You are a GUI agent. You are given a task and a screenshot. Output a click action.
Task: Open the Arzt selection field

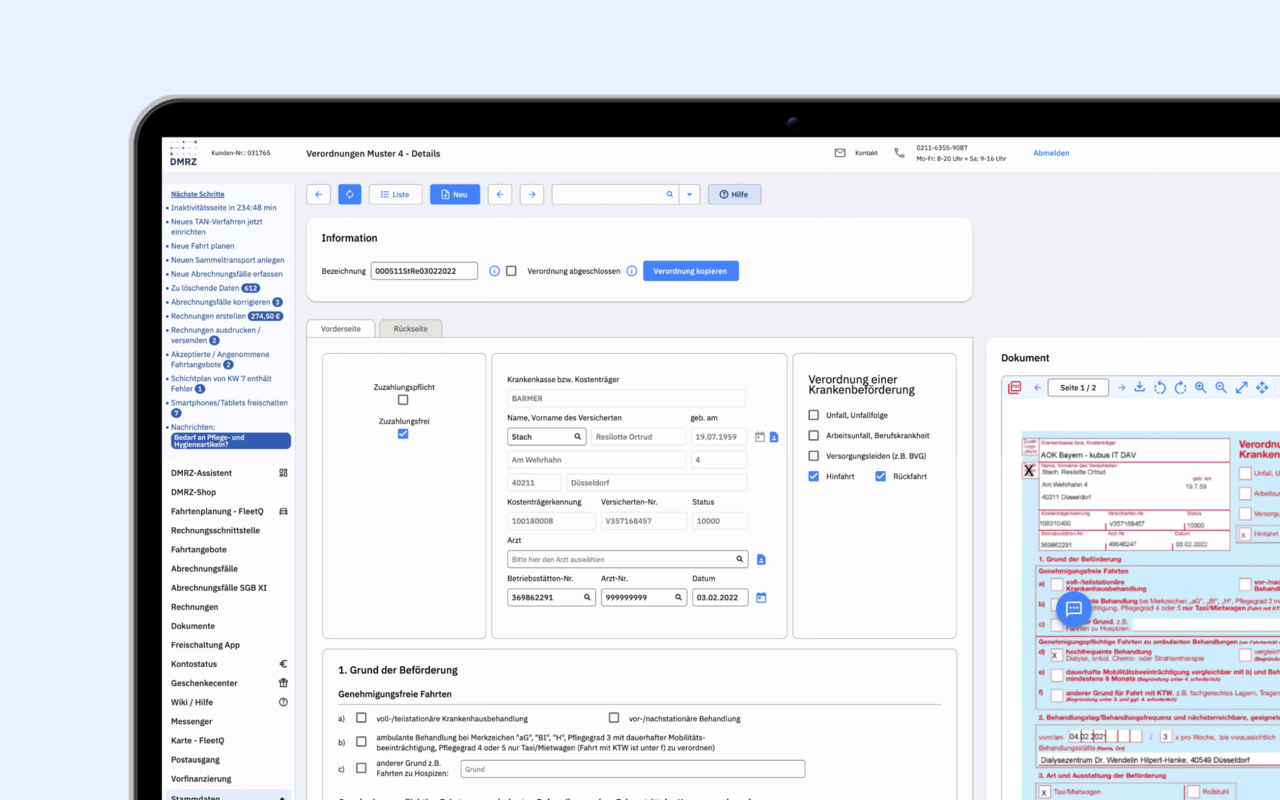click(x=627, y=559)
